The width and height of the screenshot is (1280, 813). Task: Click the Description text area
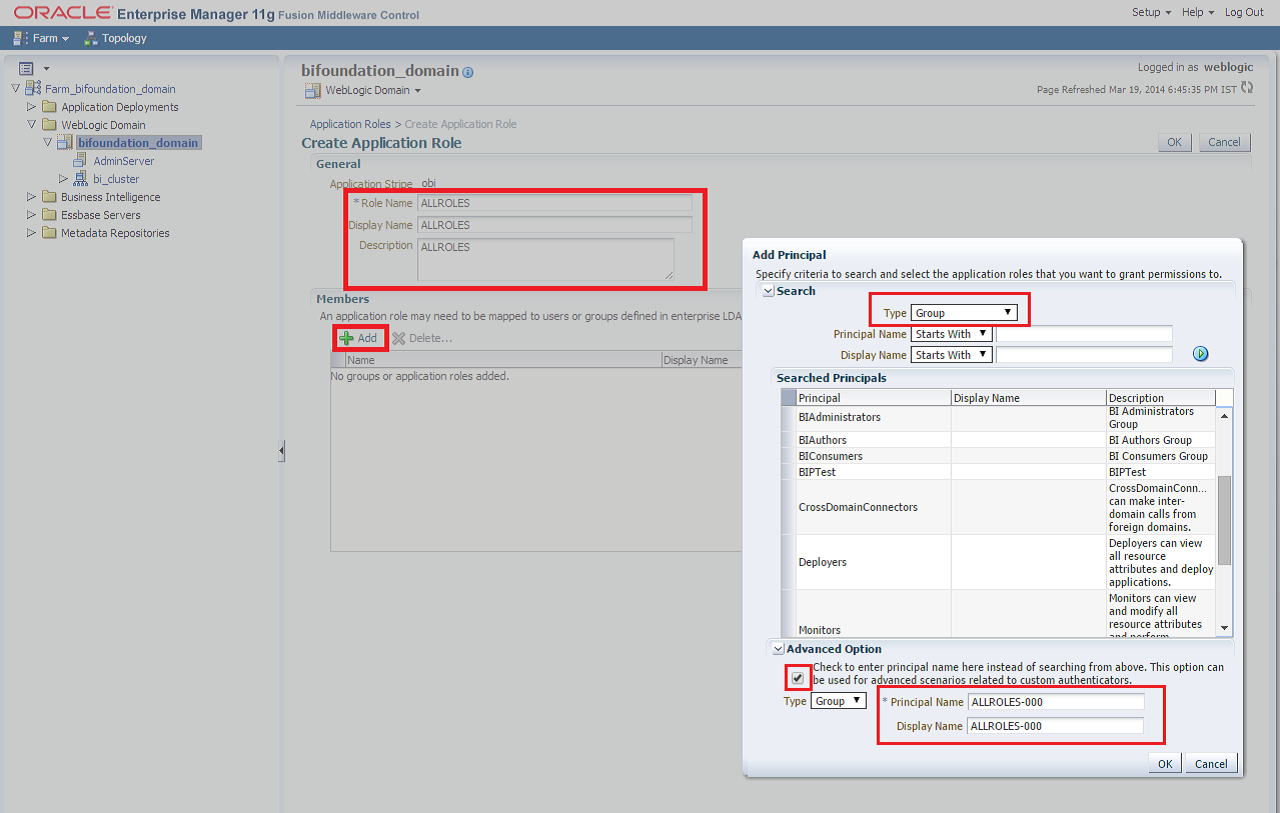tap(546, 259)
